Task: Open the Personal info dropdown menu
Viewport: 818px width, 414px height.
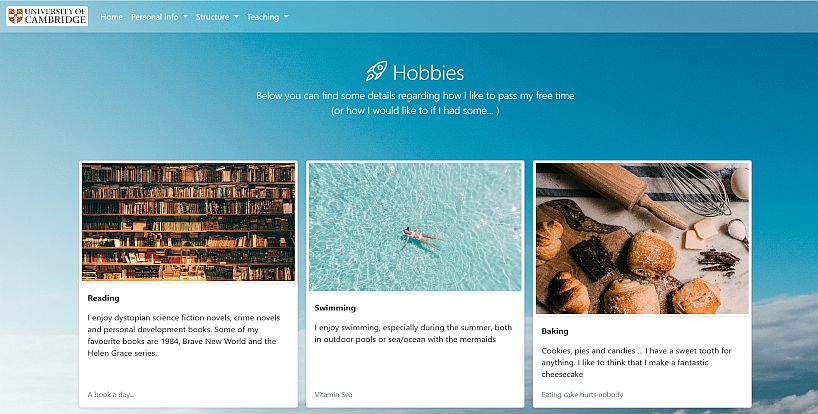Action: 159,17
